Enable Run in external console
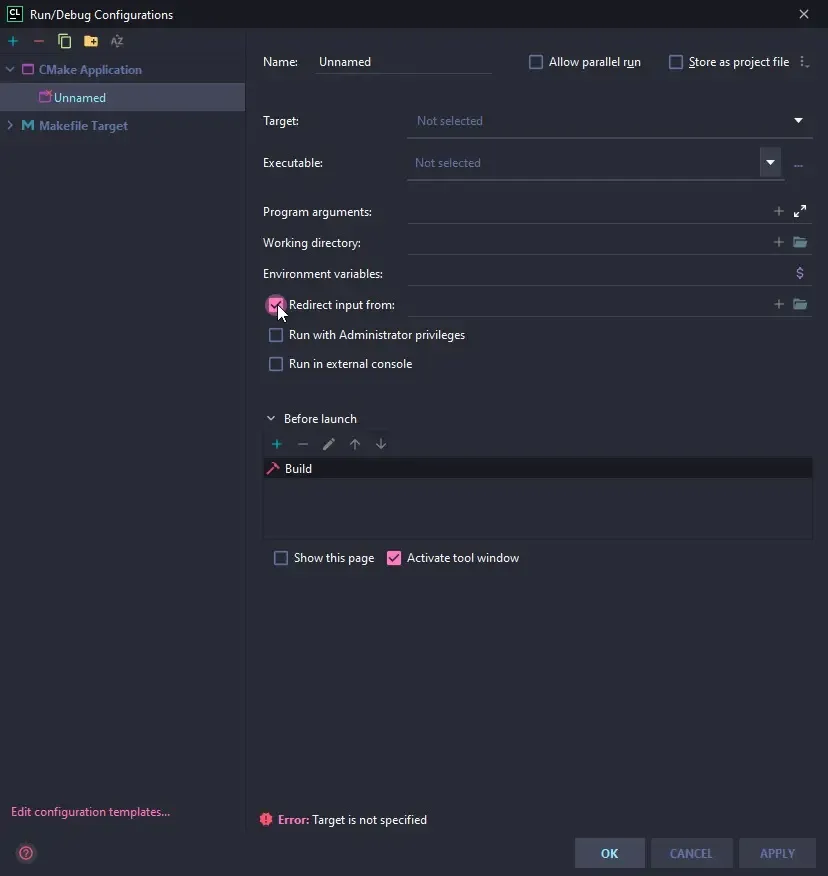828x876 pixels. coord(276,364)
